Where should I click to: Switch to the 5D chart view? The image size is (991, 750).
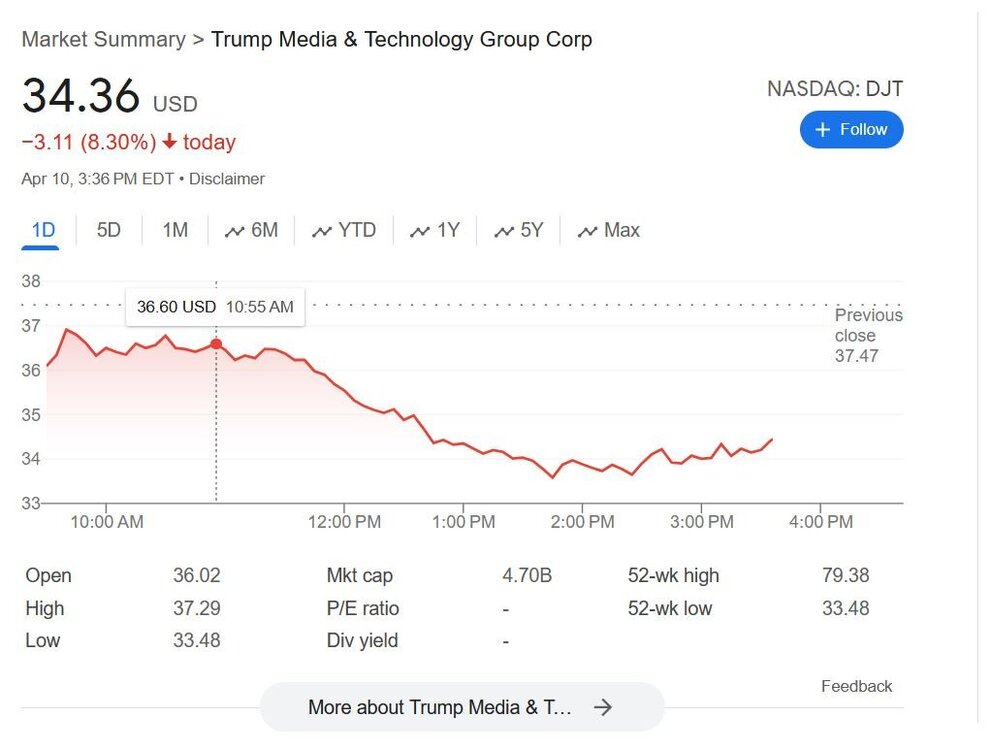[x=108, y=230]
